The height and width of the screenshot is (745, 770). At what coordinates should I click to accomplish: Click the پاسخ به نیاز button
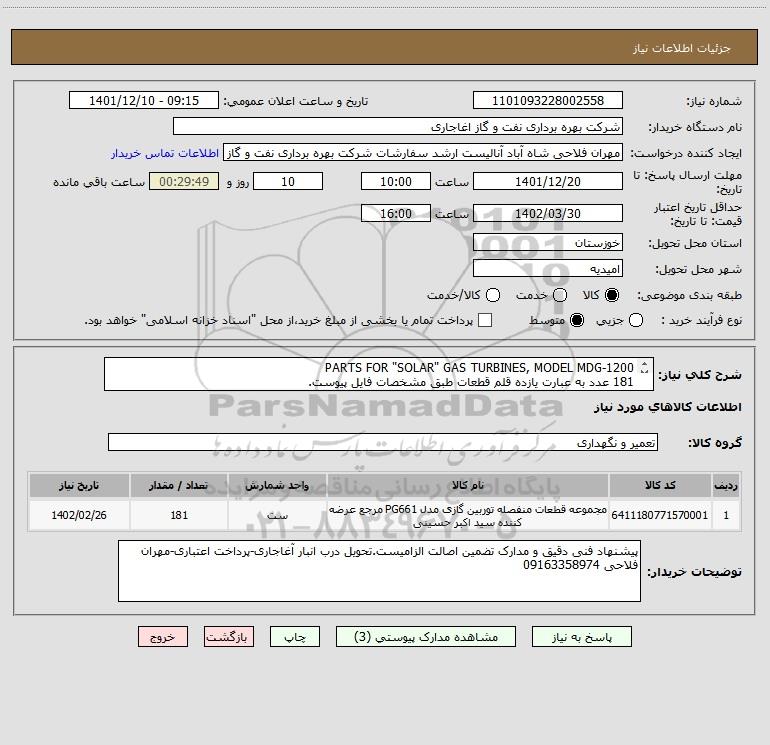[x=581, y=636]
